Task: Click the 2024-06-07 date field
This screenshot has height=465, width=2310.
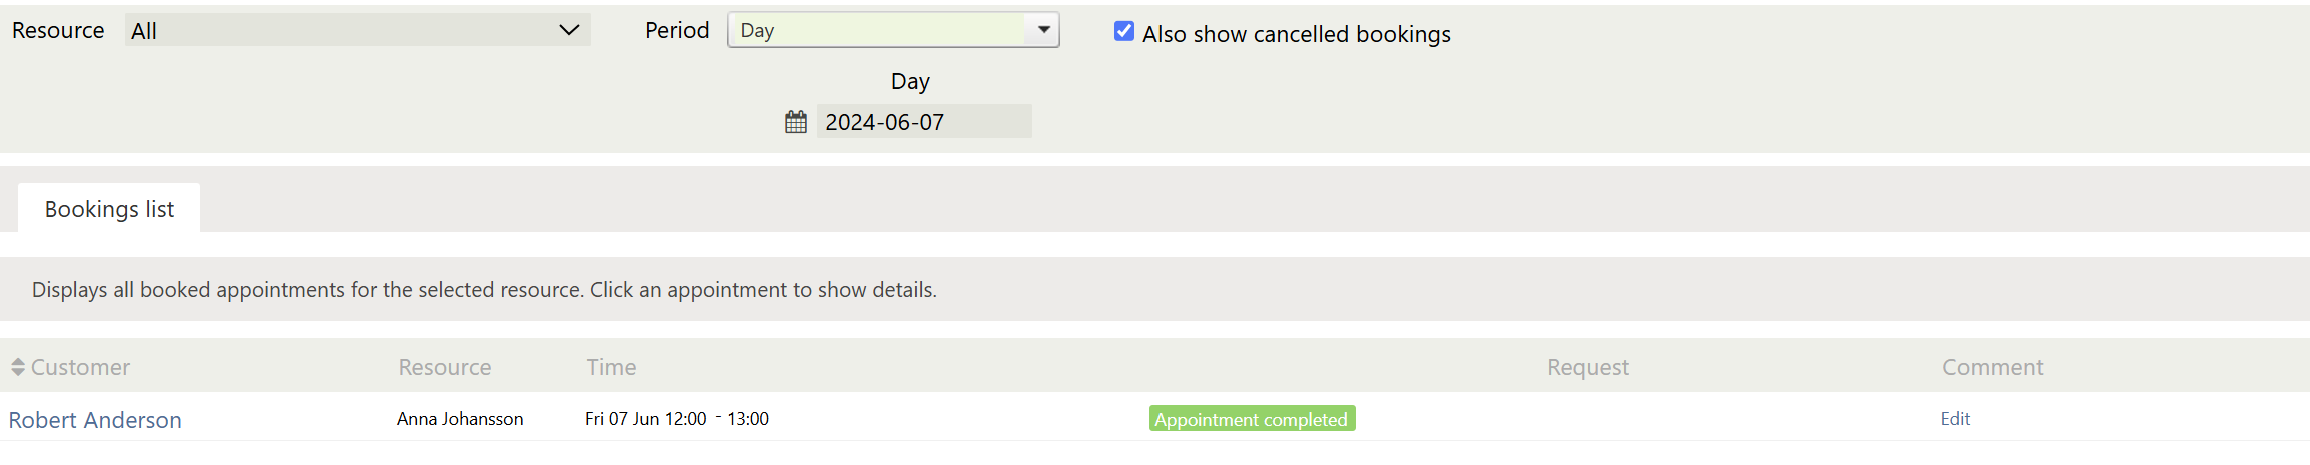Action: point(923,122)
